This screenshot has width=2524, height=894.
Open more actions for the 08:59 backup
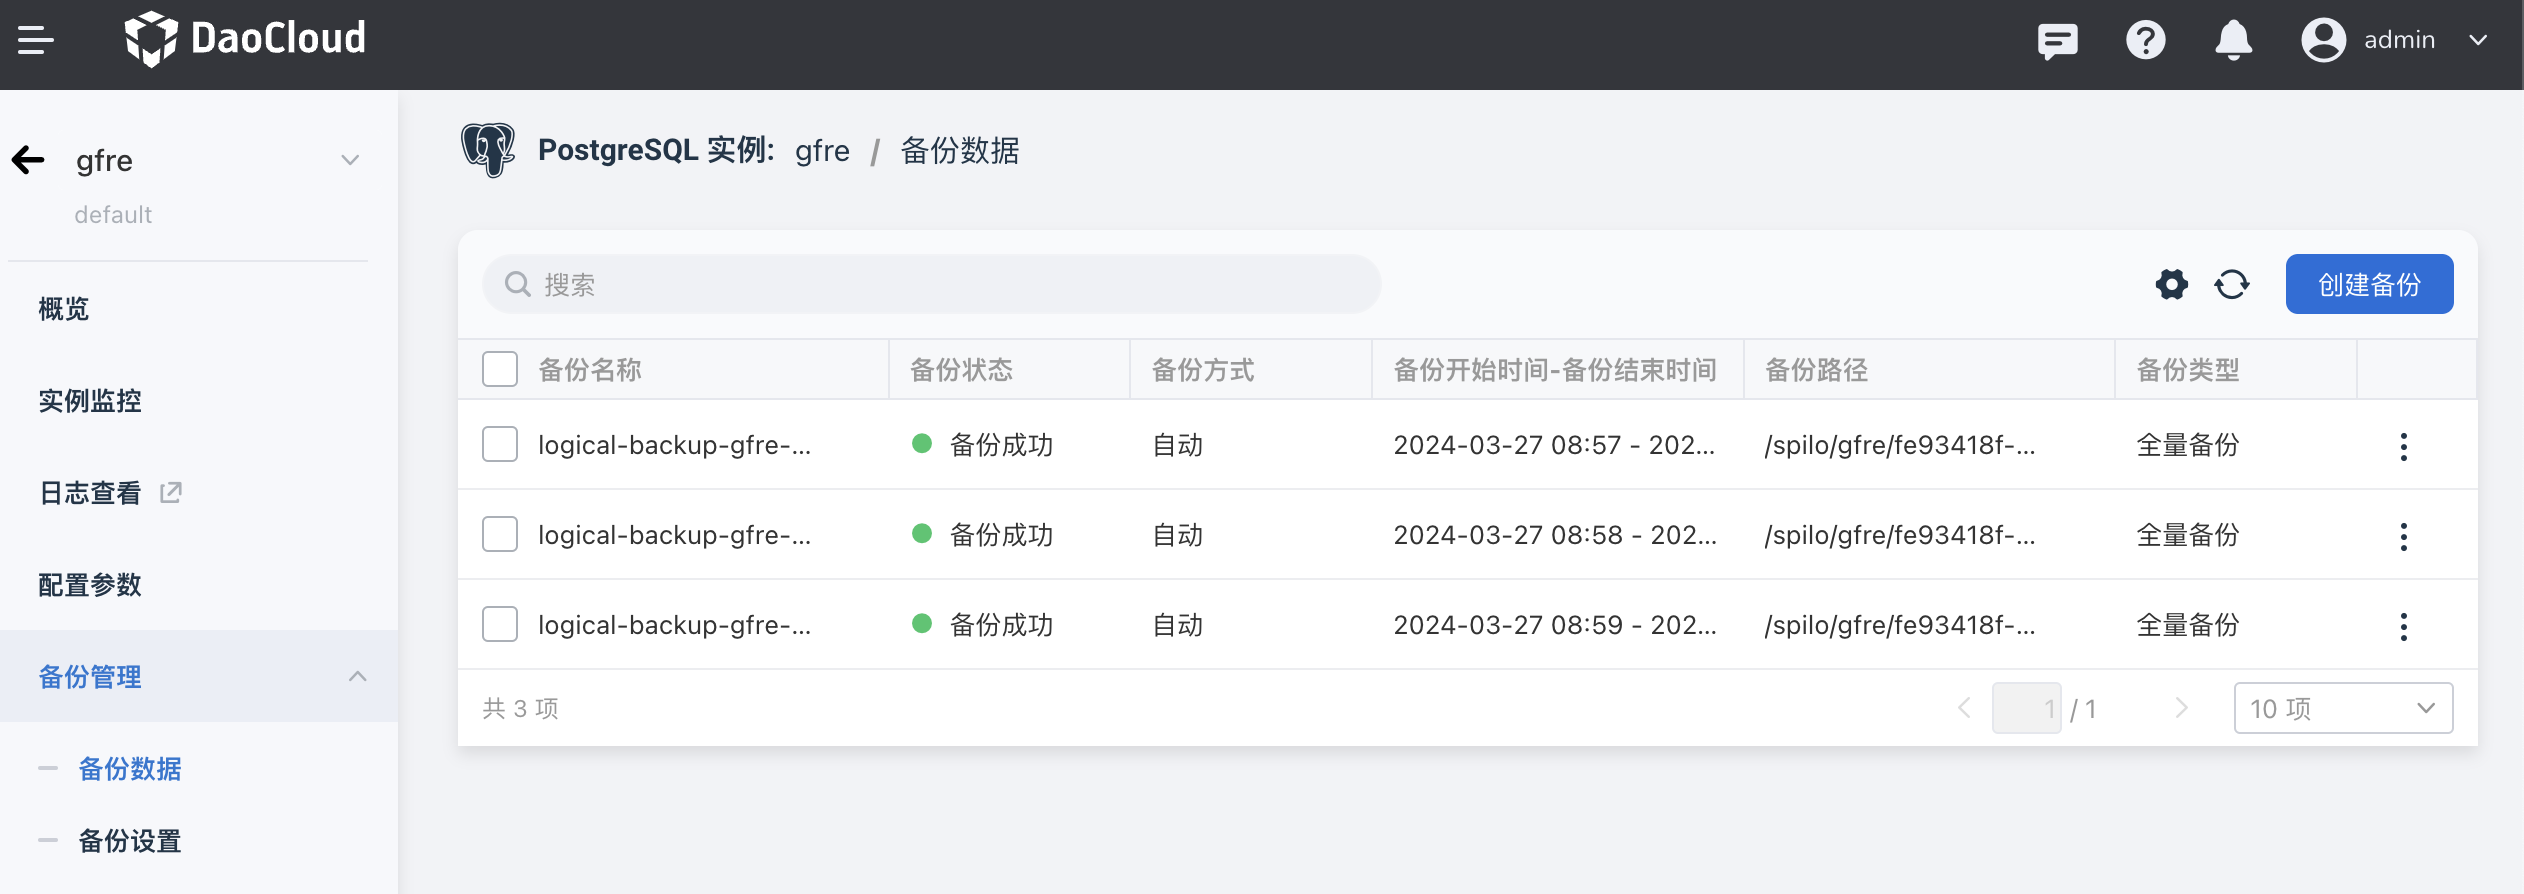pyautogui.click(x=2404, y=626)
